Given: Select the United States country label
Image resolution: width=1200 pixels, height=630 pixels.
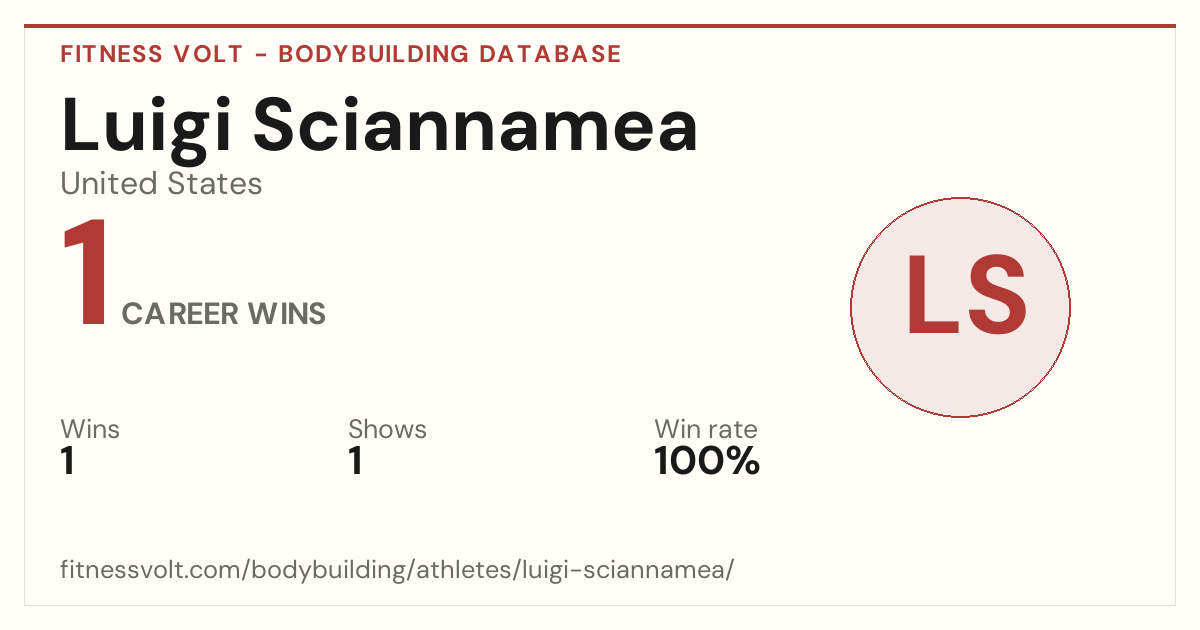Looking at the screenshot, I should point(161,184).
